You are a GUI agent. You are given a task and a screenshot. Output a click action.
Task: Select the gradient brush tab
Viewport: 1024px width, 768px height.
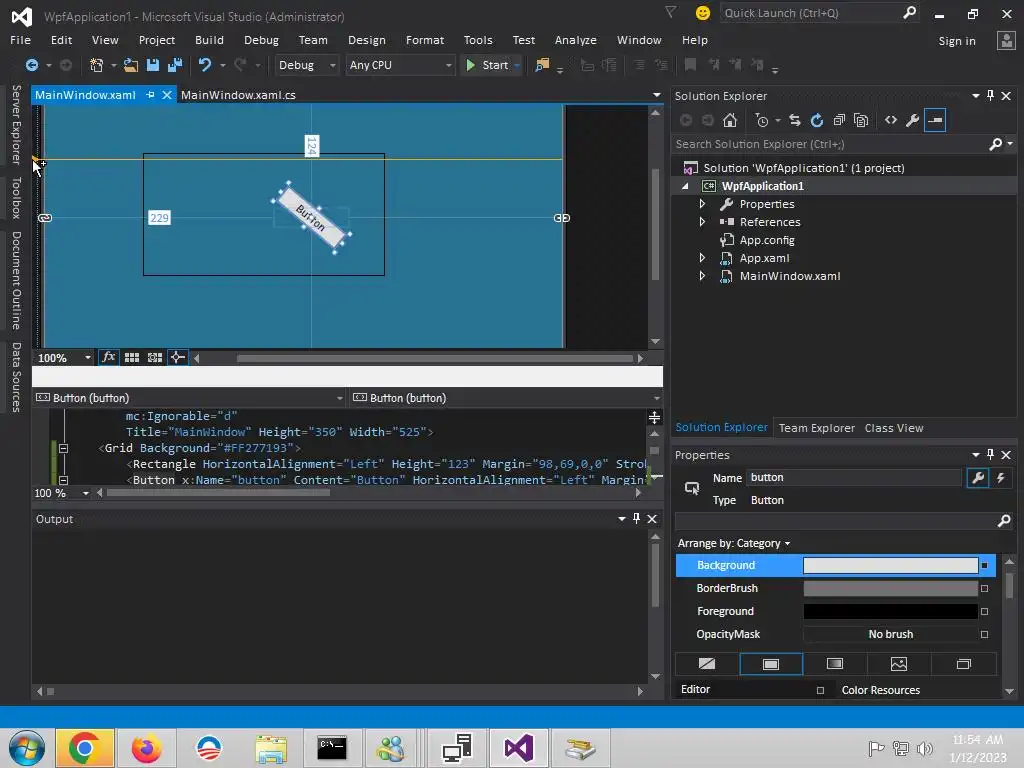[835, 664]
